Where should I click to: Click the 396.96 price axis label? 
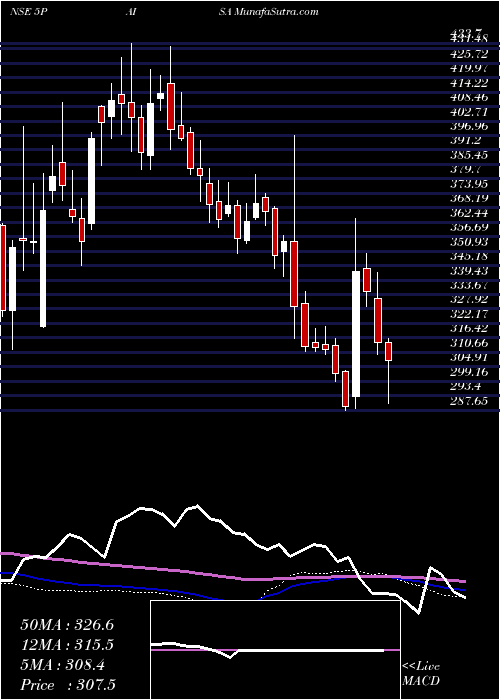(469, 126)
